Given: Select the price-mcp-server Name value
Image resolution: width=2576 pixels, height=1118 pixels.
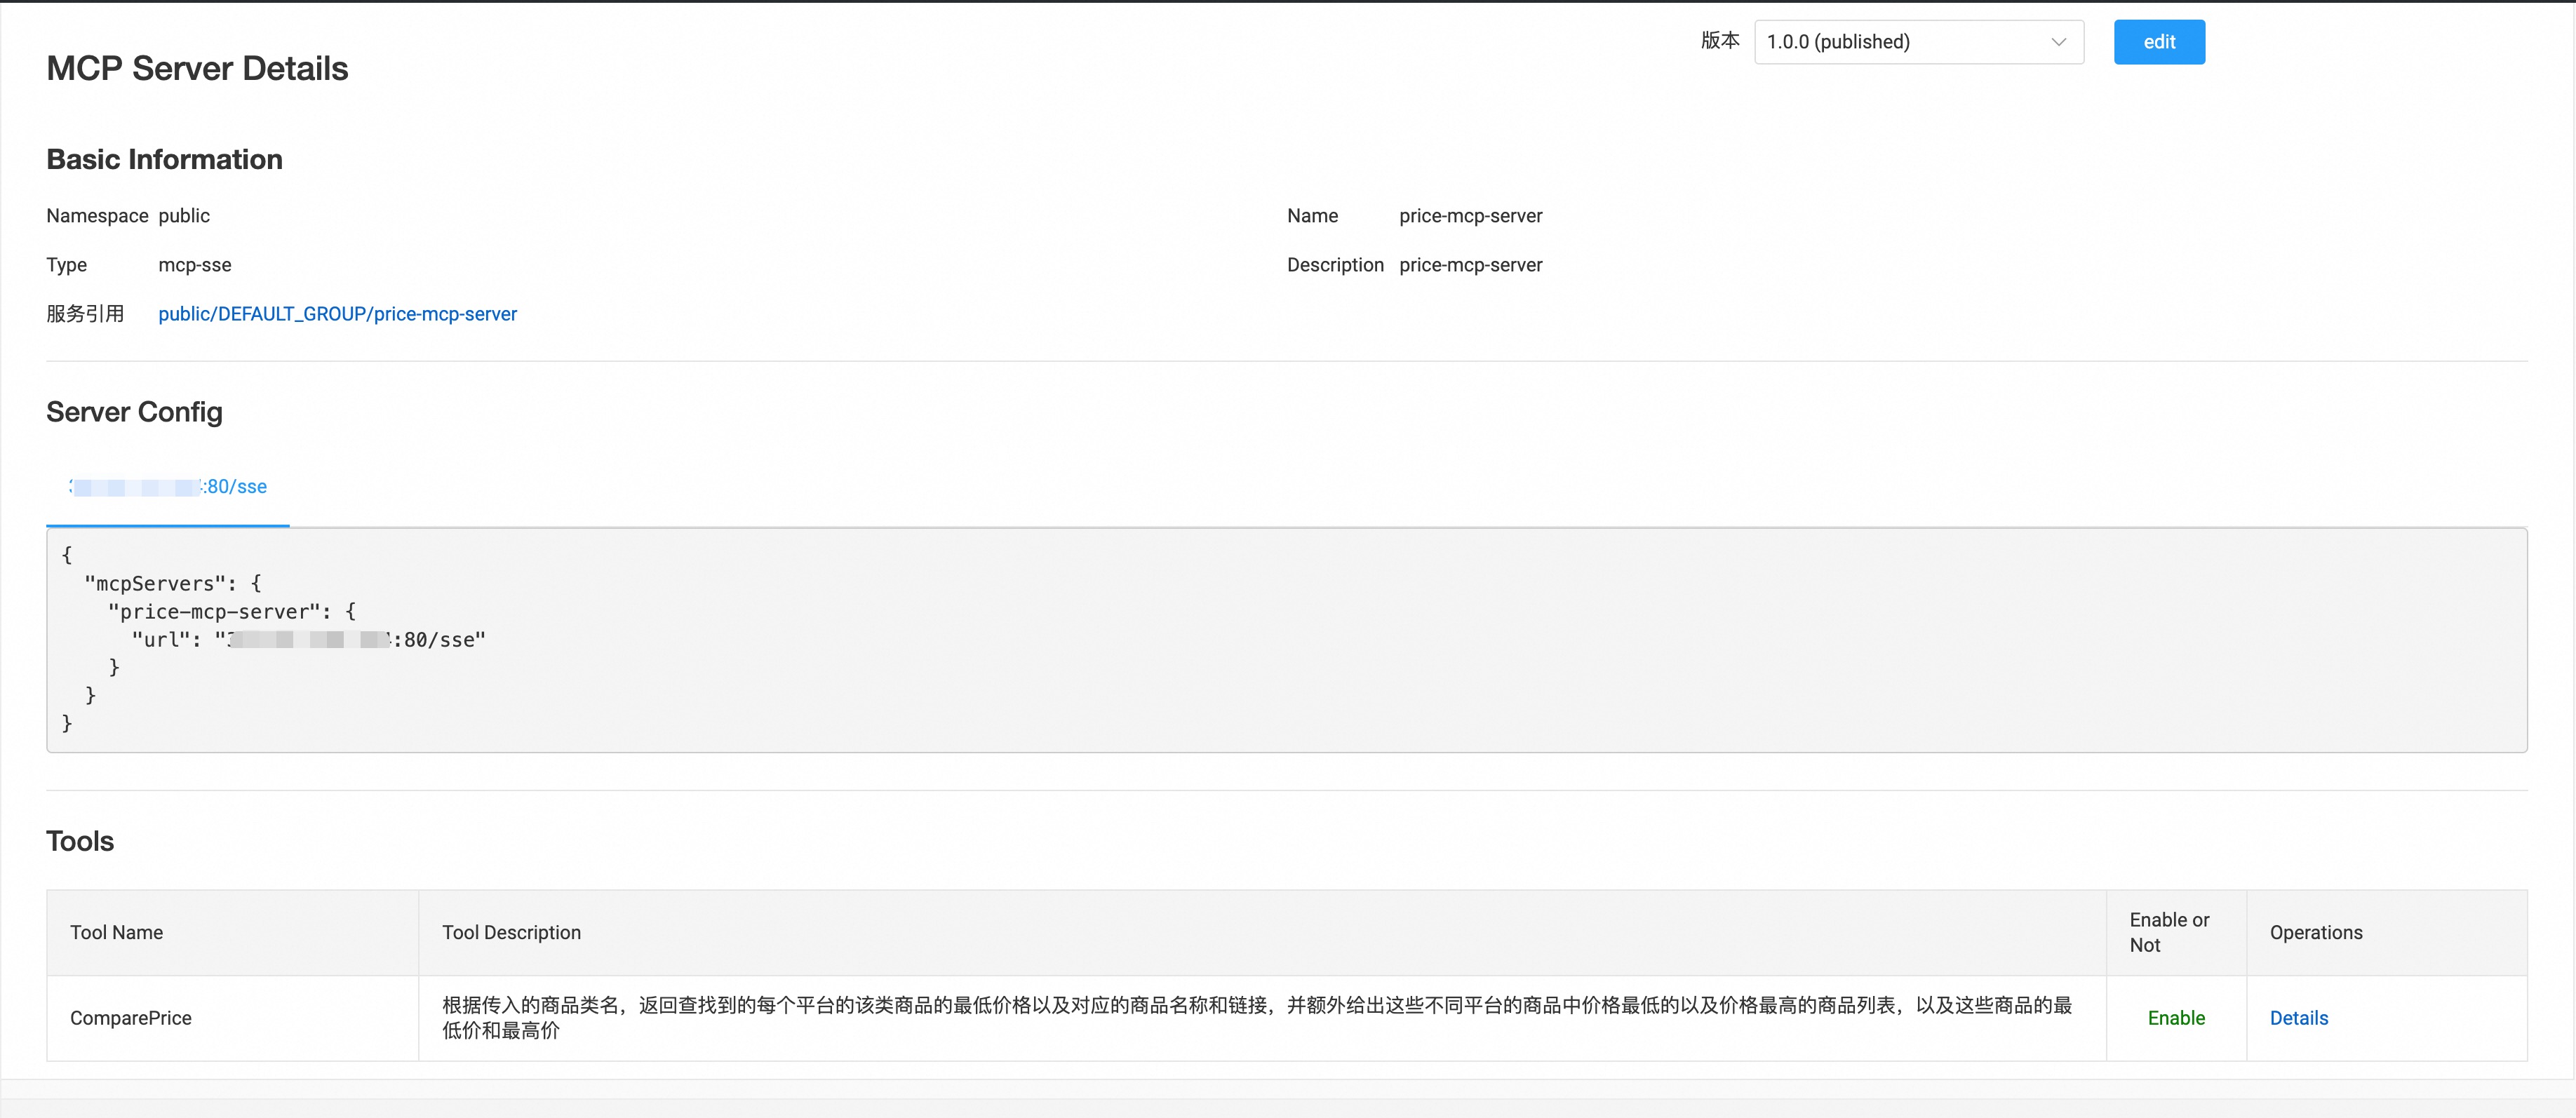Looking at the screenshot, I should [x=1470, y=215].
